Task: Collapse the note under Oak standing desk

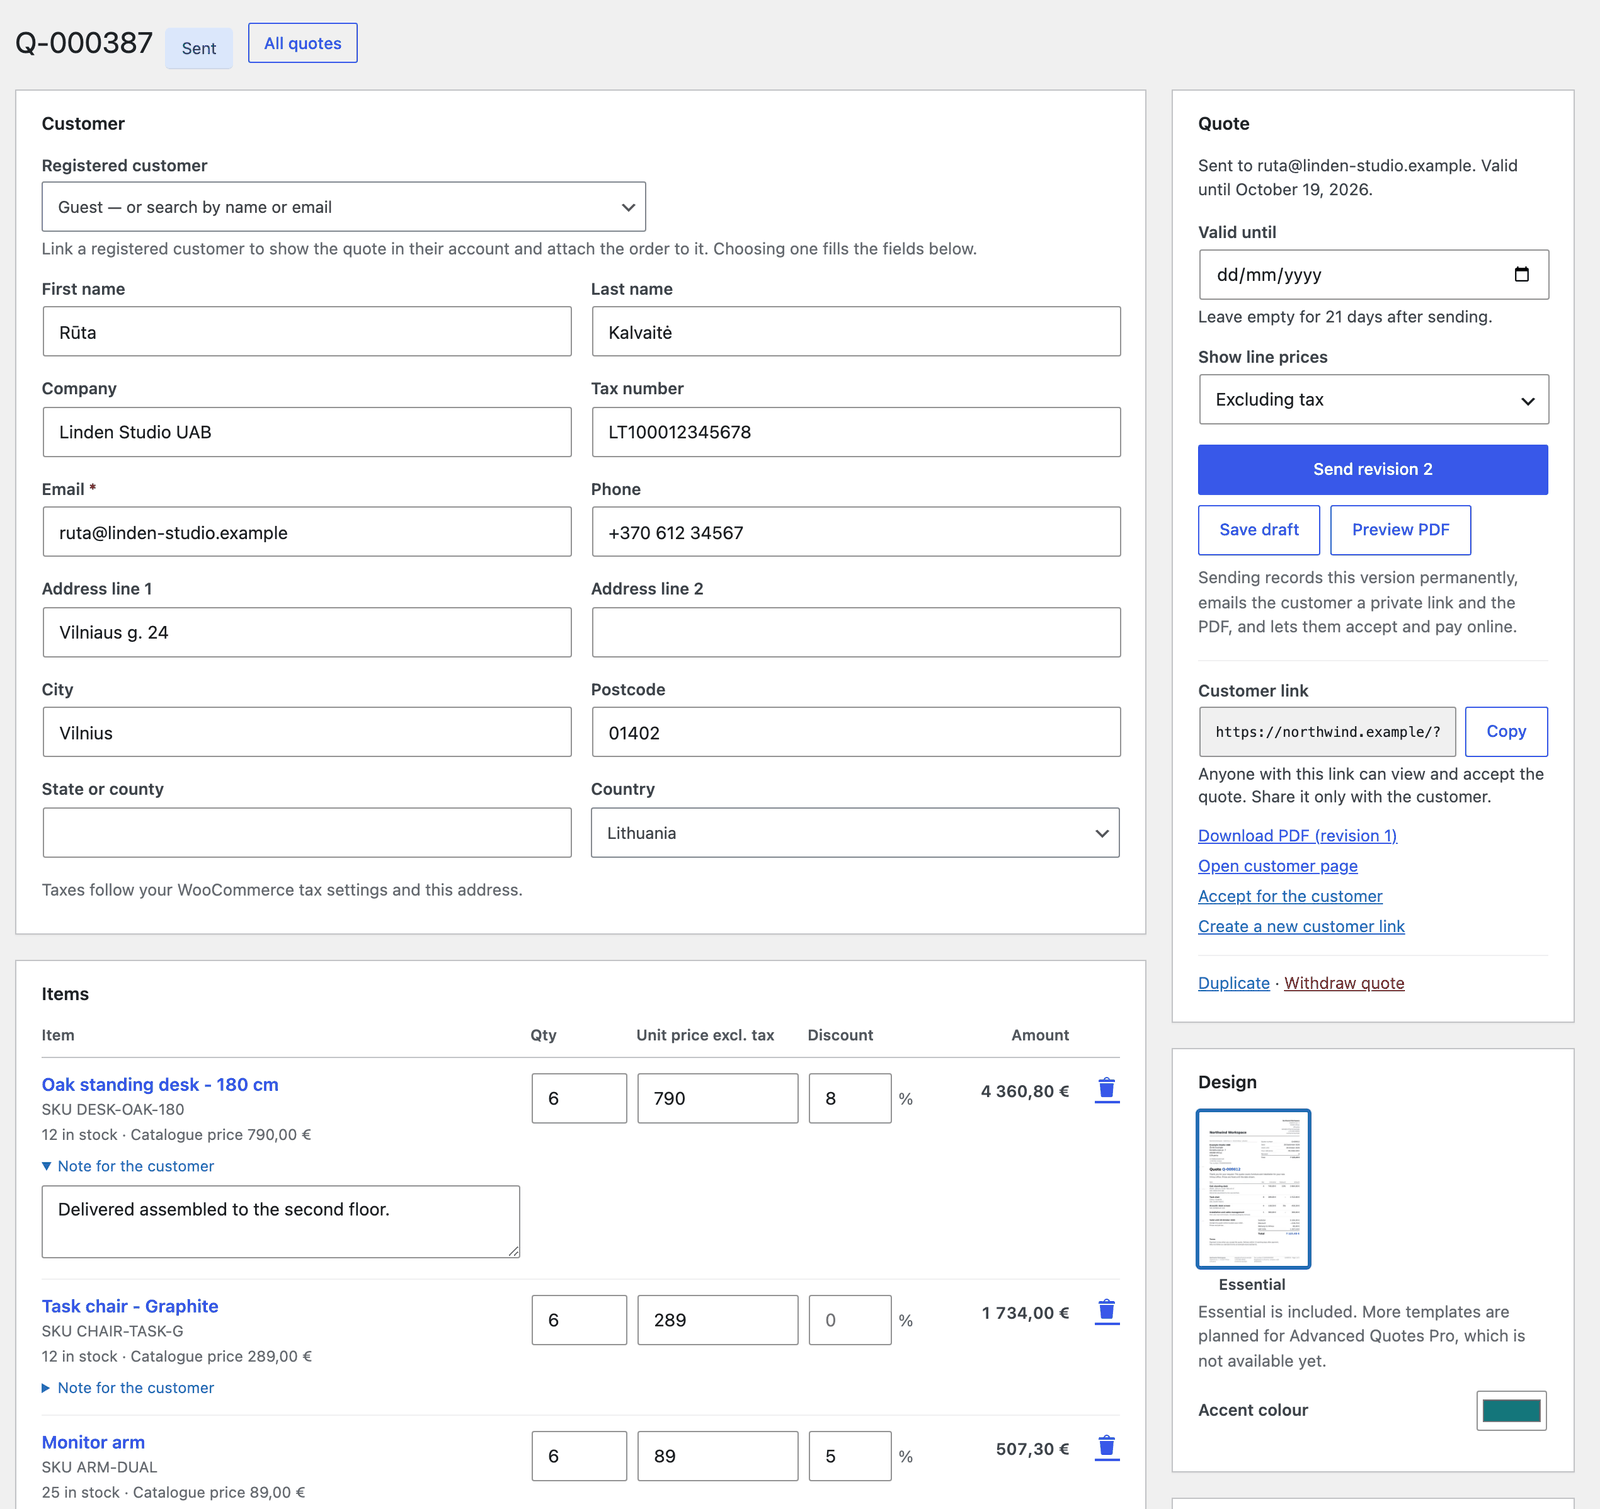Action: [x=128, y=1166]
